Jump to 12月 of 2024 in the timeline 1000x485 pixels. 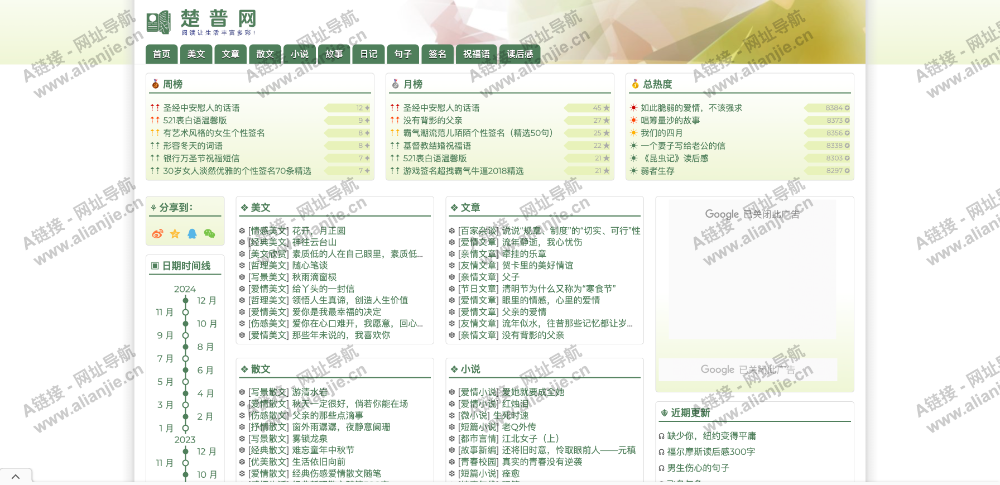pos(206,301)
